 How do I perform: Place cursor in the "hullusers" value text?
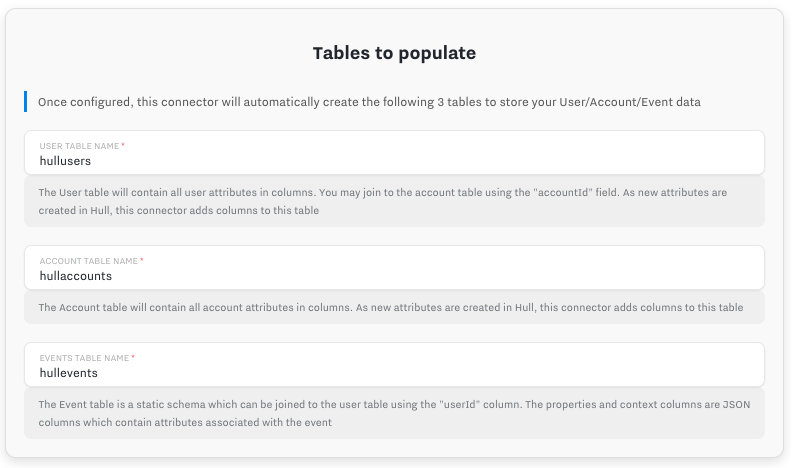[65, 161]
